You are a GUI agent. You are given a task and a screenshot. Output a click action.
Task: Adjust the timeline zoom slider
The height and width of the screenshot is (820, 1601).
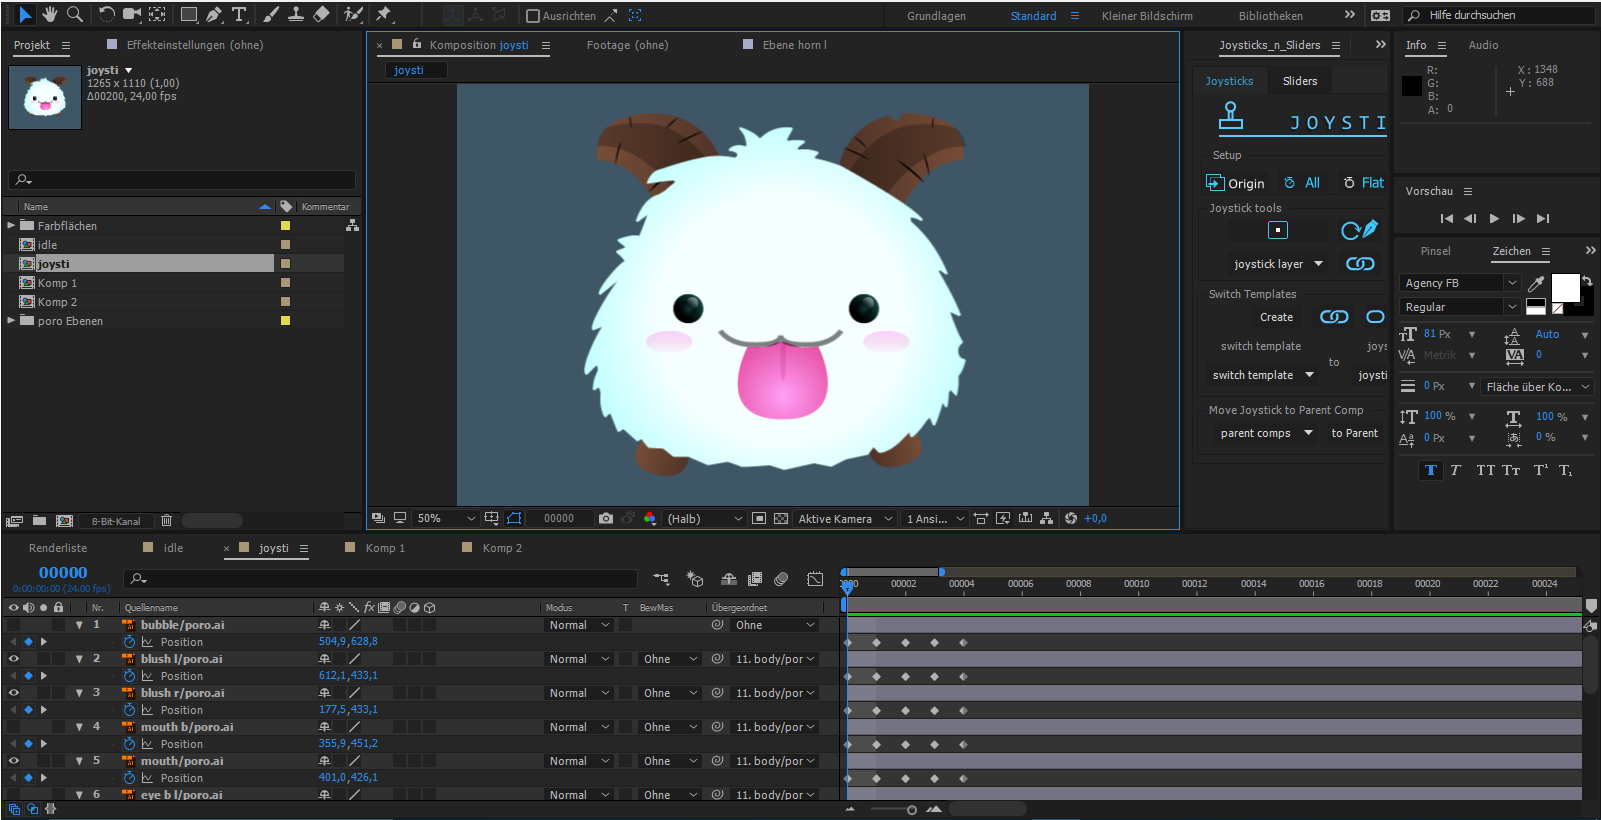point(911,810)
